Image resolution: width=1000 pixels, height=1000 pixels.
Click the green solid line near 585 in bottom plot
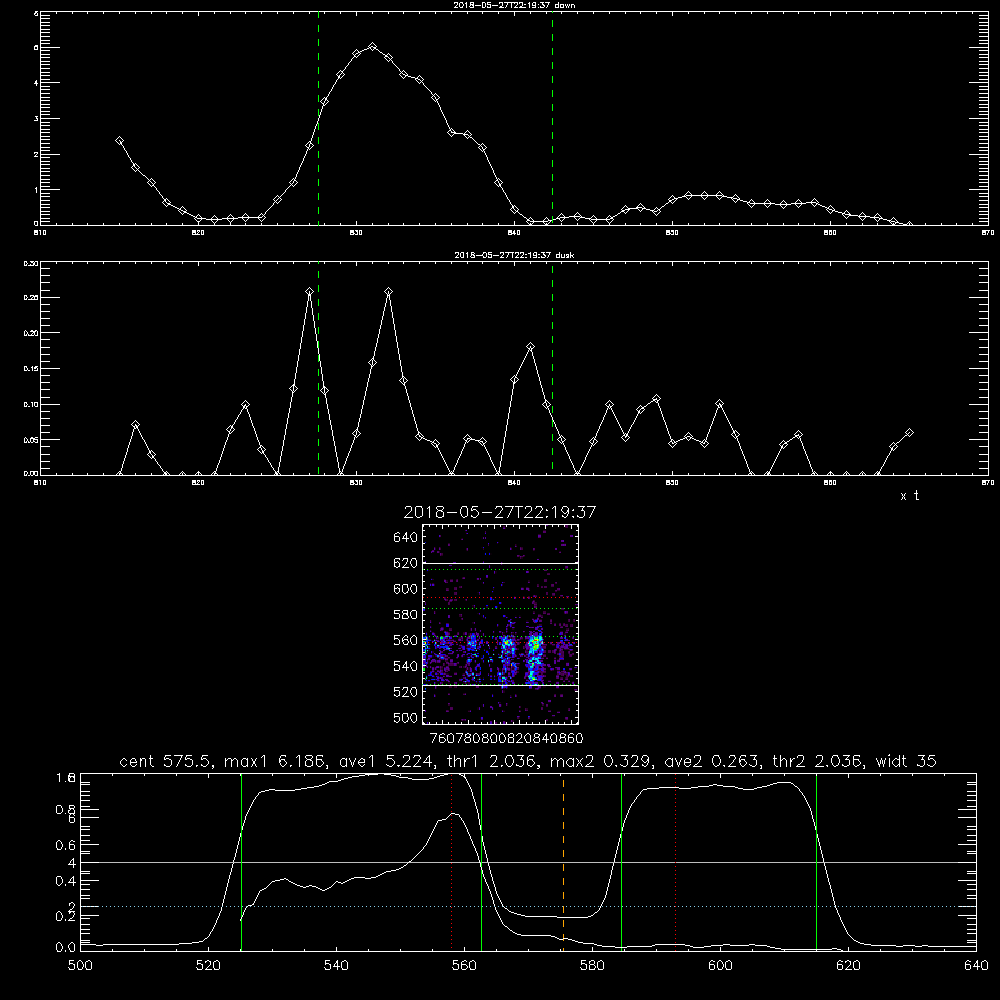[621, 861]
